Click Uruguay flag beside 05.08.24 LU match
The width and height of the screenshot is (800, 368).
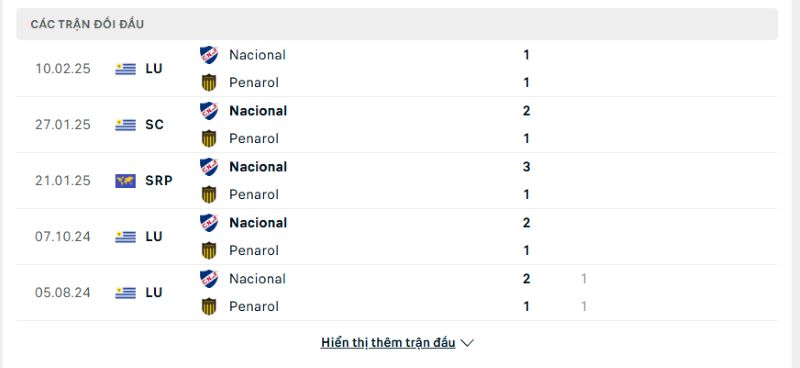[x=126, y=292]
